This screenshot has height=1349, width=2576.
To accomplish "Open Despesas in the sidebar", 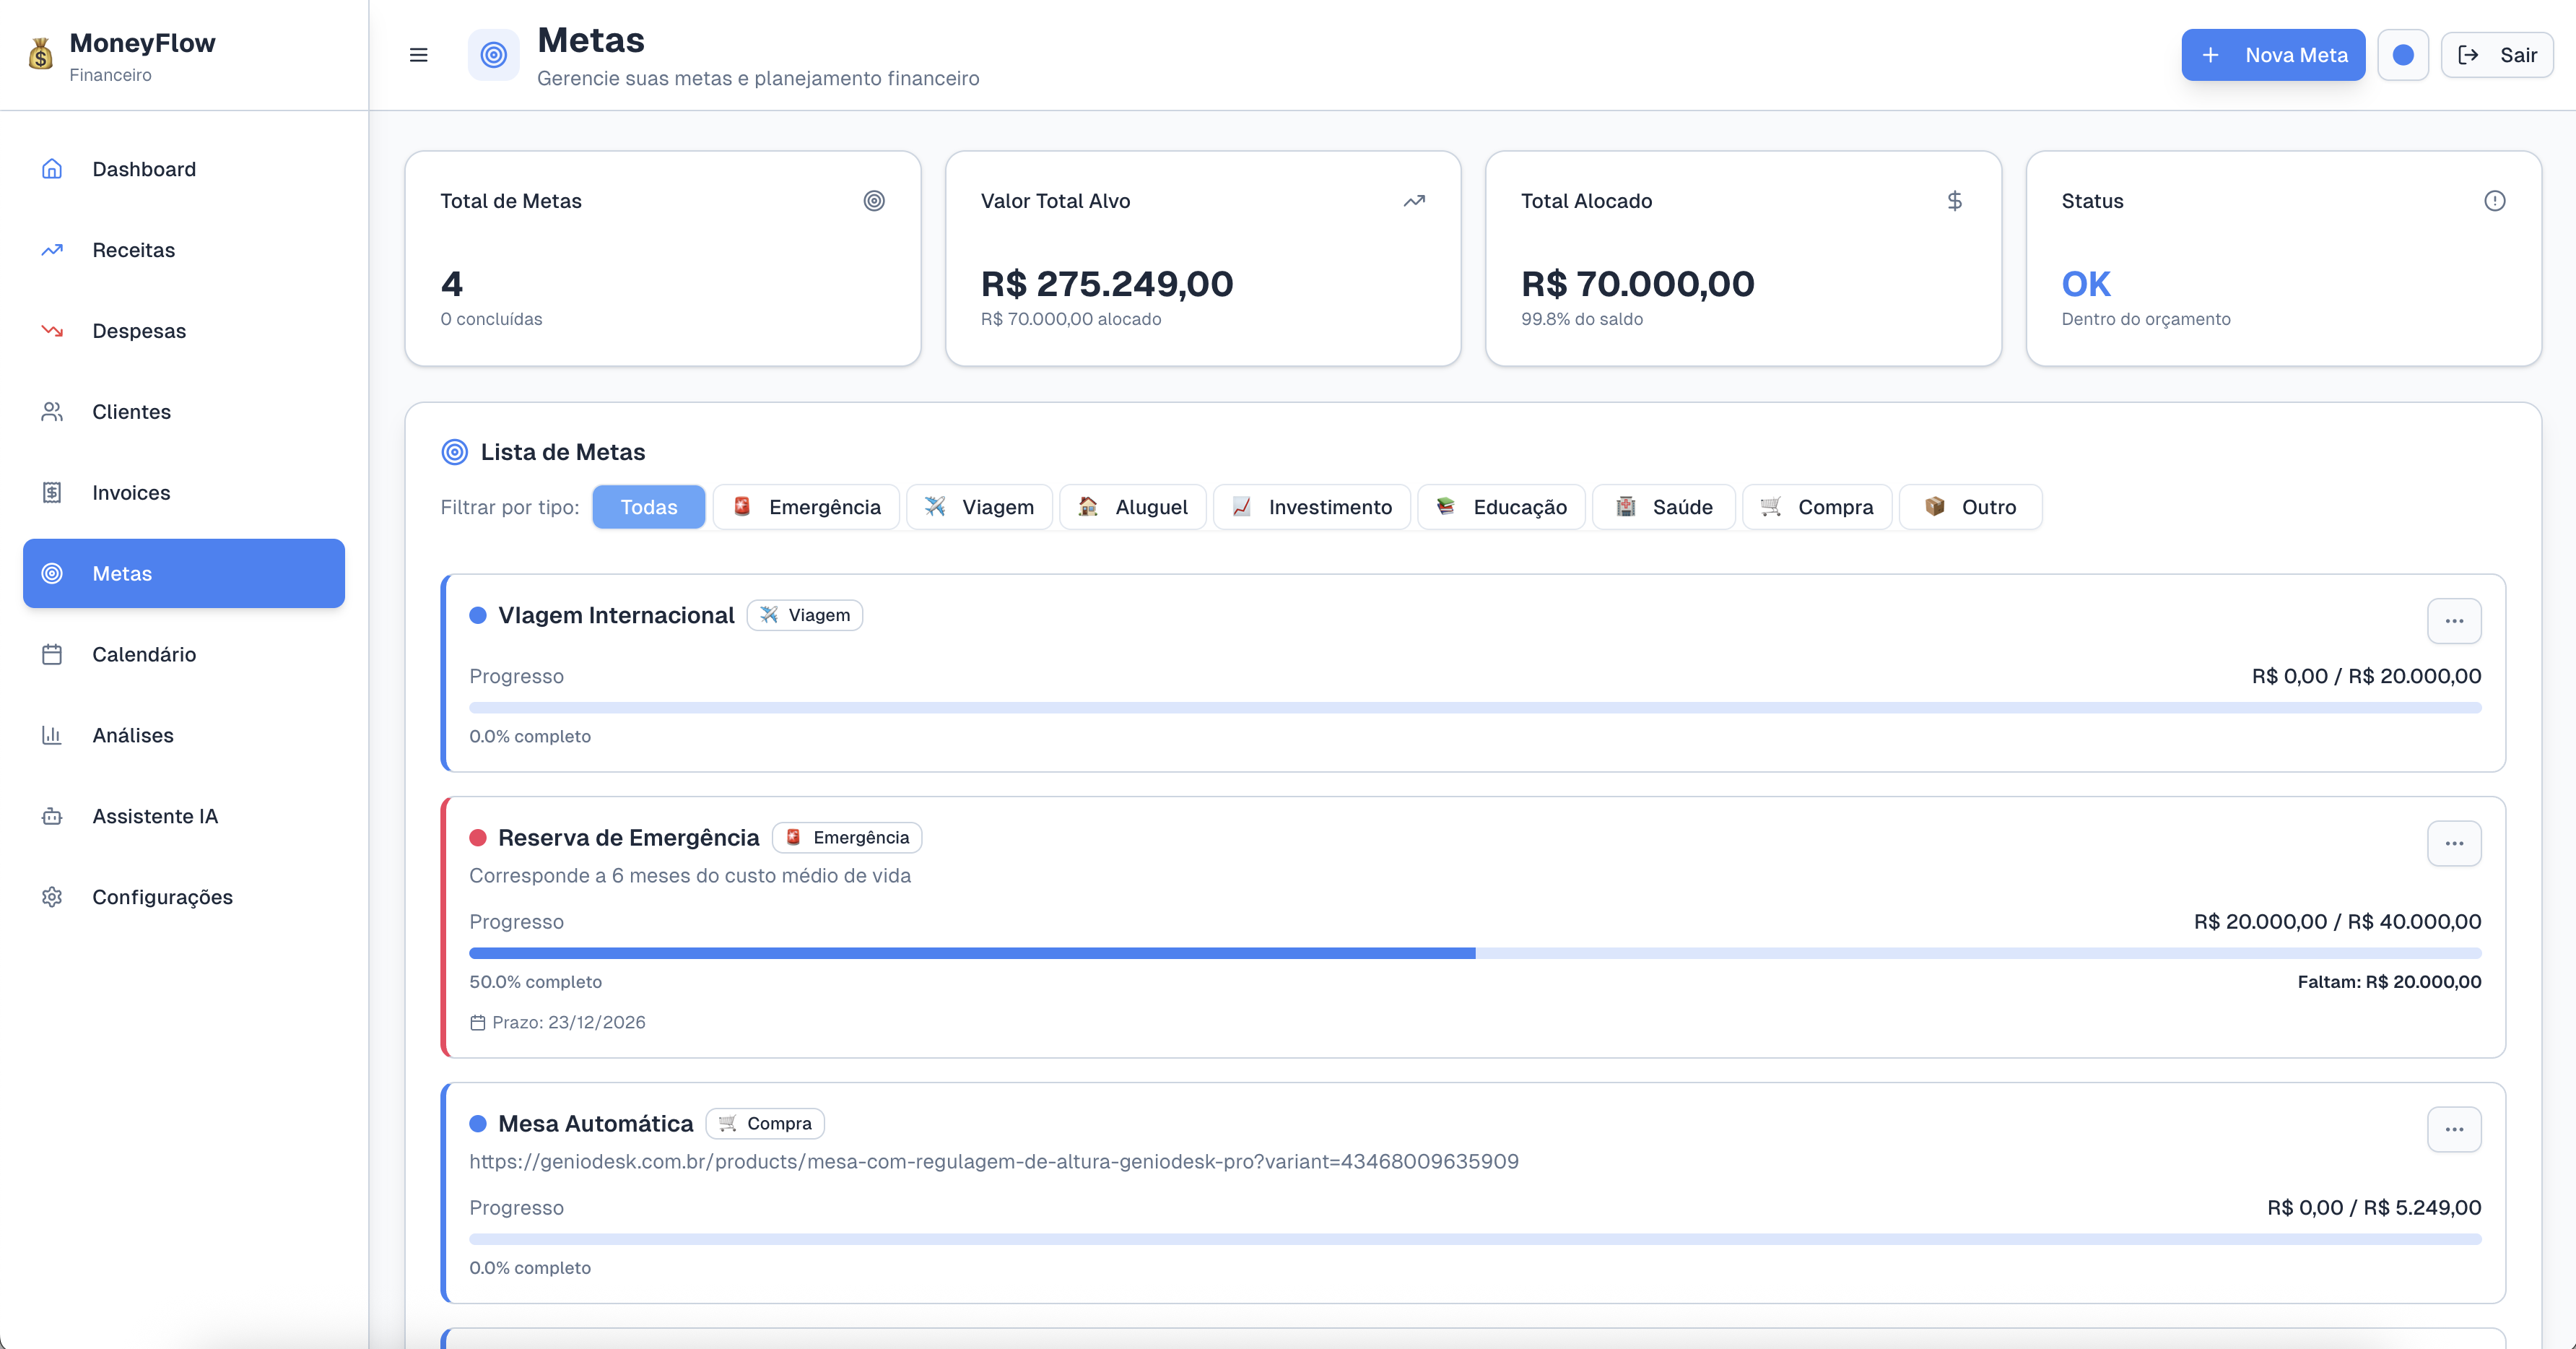I will (x=184, y=331).
